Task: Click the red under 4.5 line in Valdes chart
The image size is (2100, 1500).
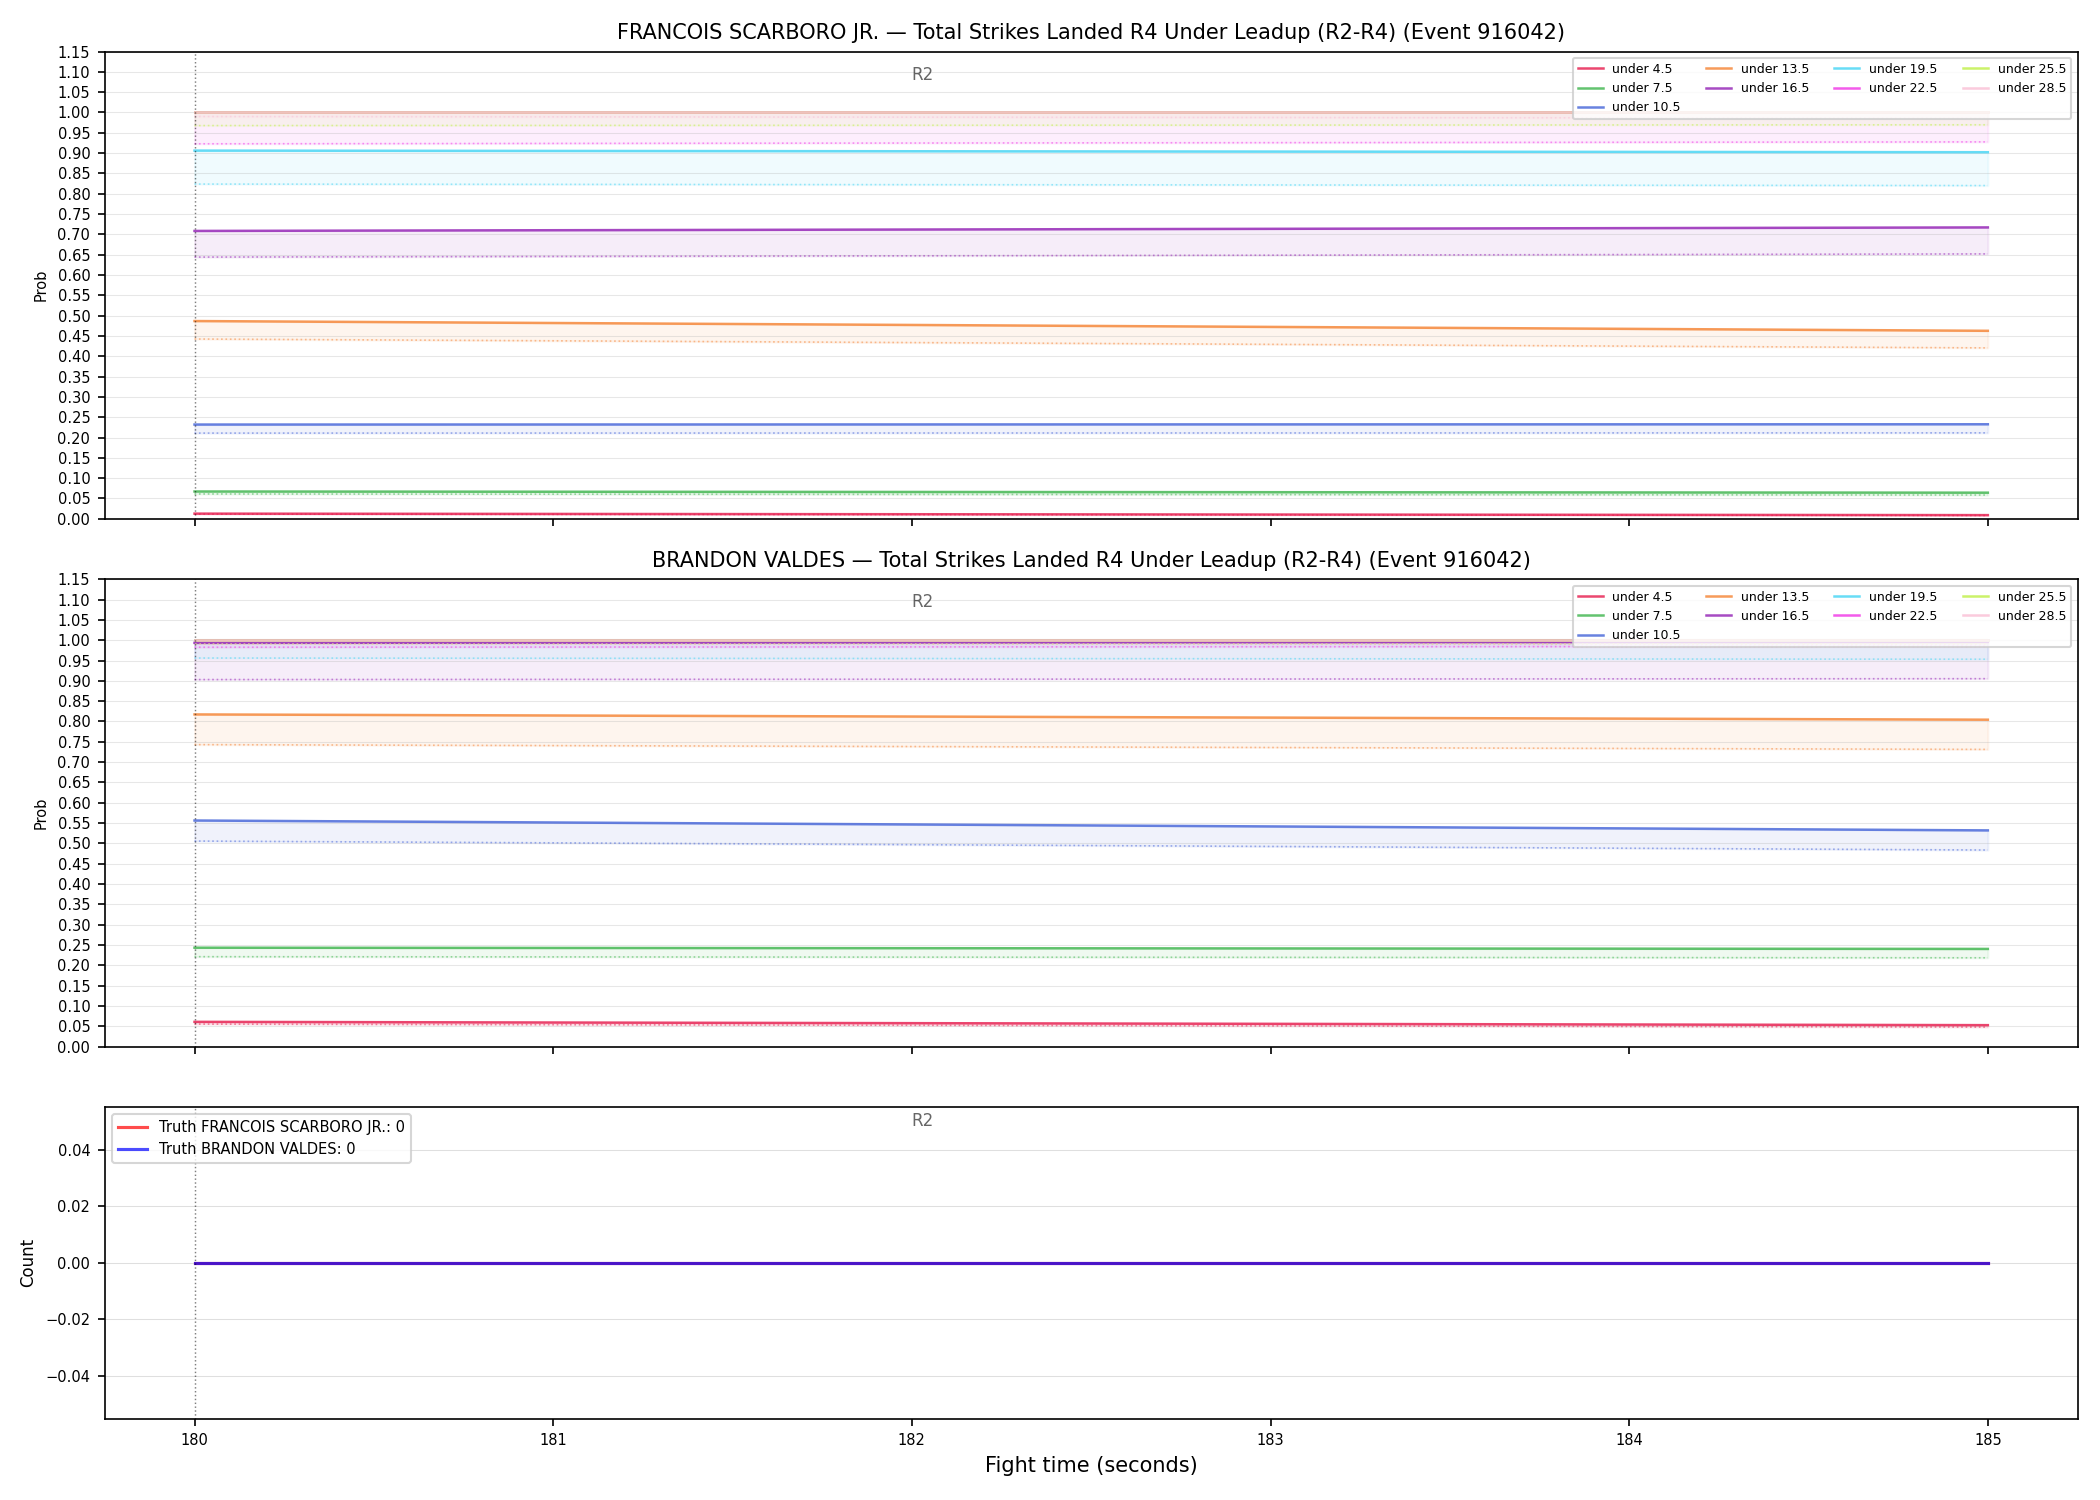Action: click(x=1090, y=1024)
